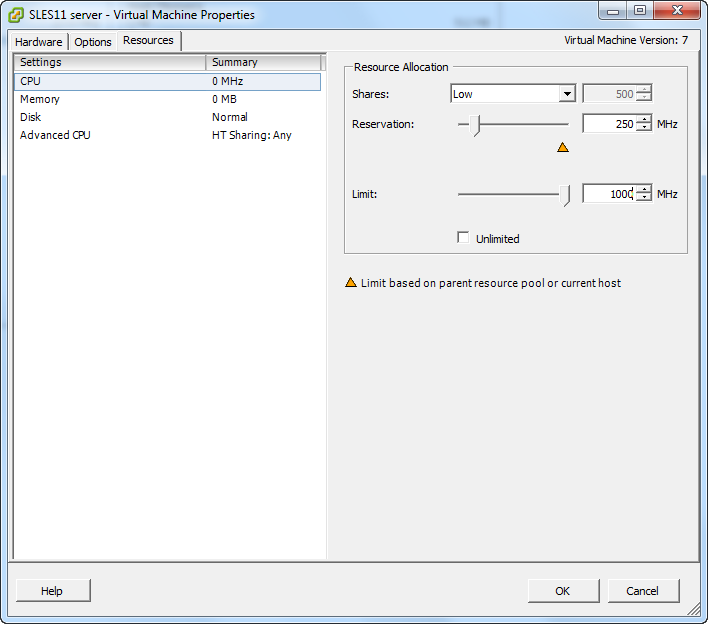Click the Help button
This screenshot has height=624, width=708.
click(x=53, y=591)
